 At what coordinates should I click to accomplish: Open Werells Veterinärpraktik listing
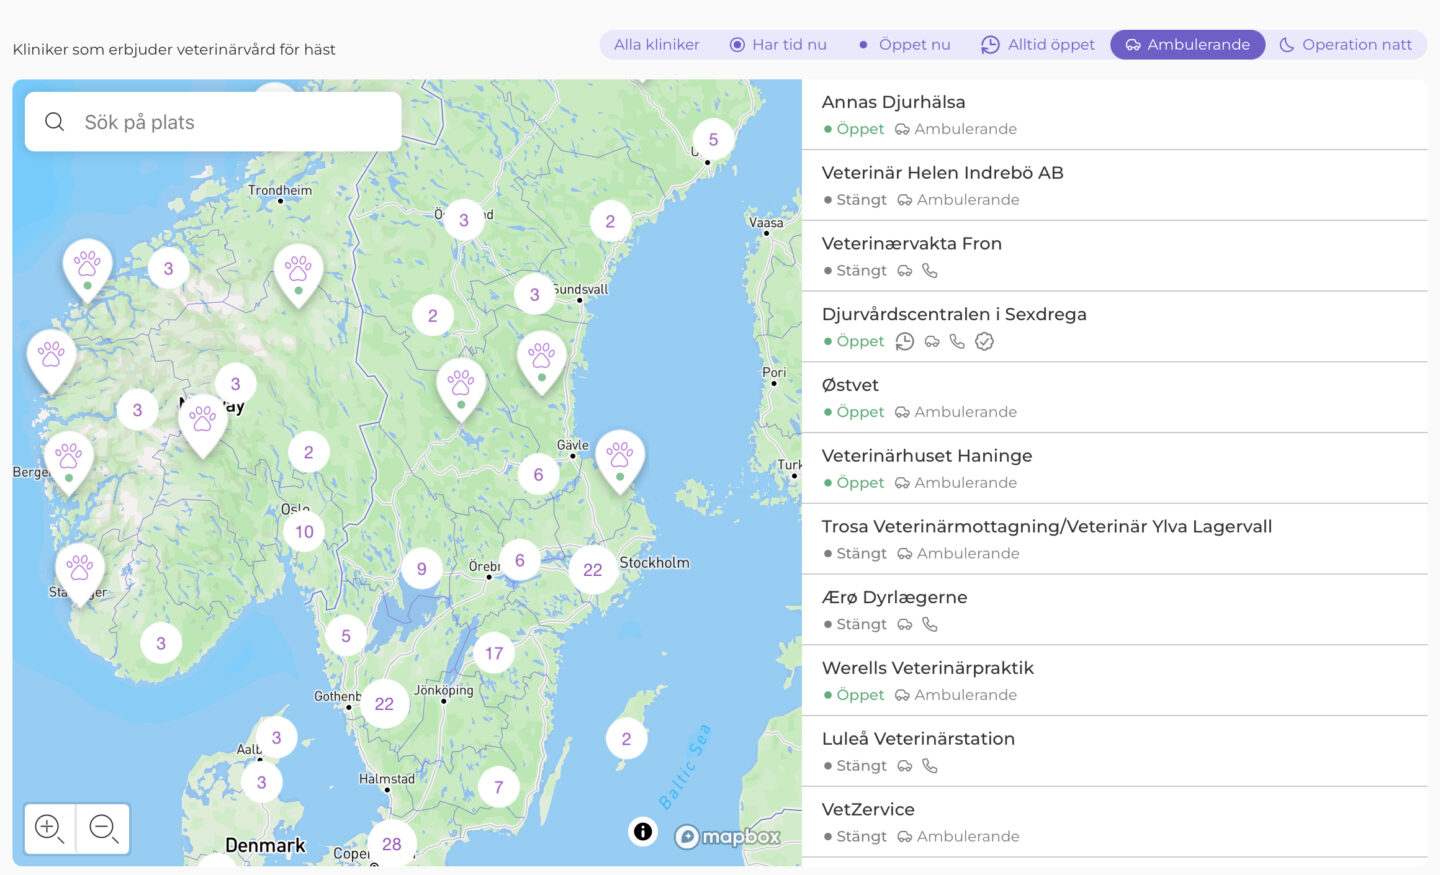coord(1114,681)
